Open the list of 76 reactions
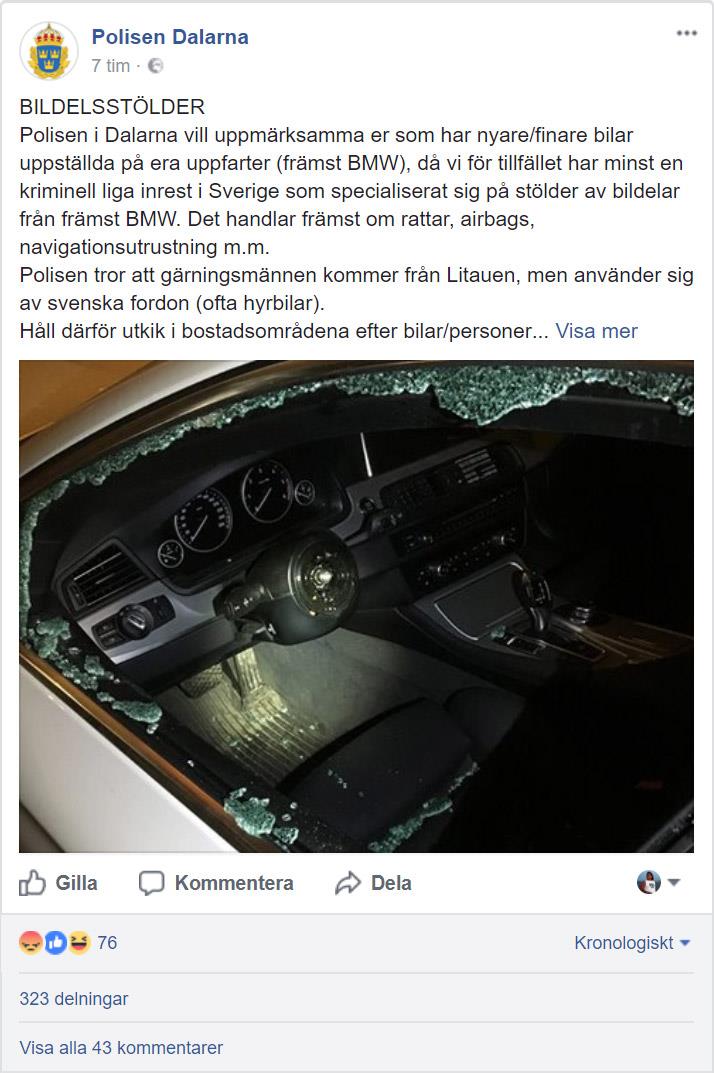Image resolution: width=714 pixels, height=1073 pixels. [x=107, y=942]
